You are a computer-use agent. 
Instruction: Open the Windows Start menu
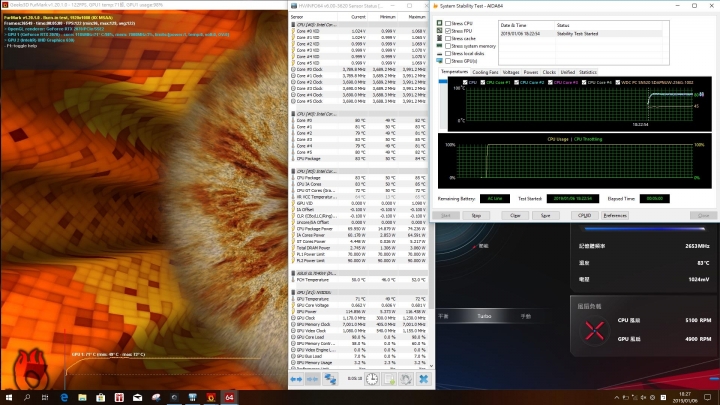8,397
